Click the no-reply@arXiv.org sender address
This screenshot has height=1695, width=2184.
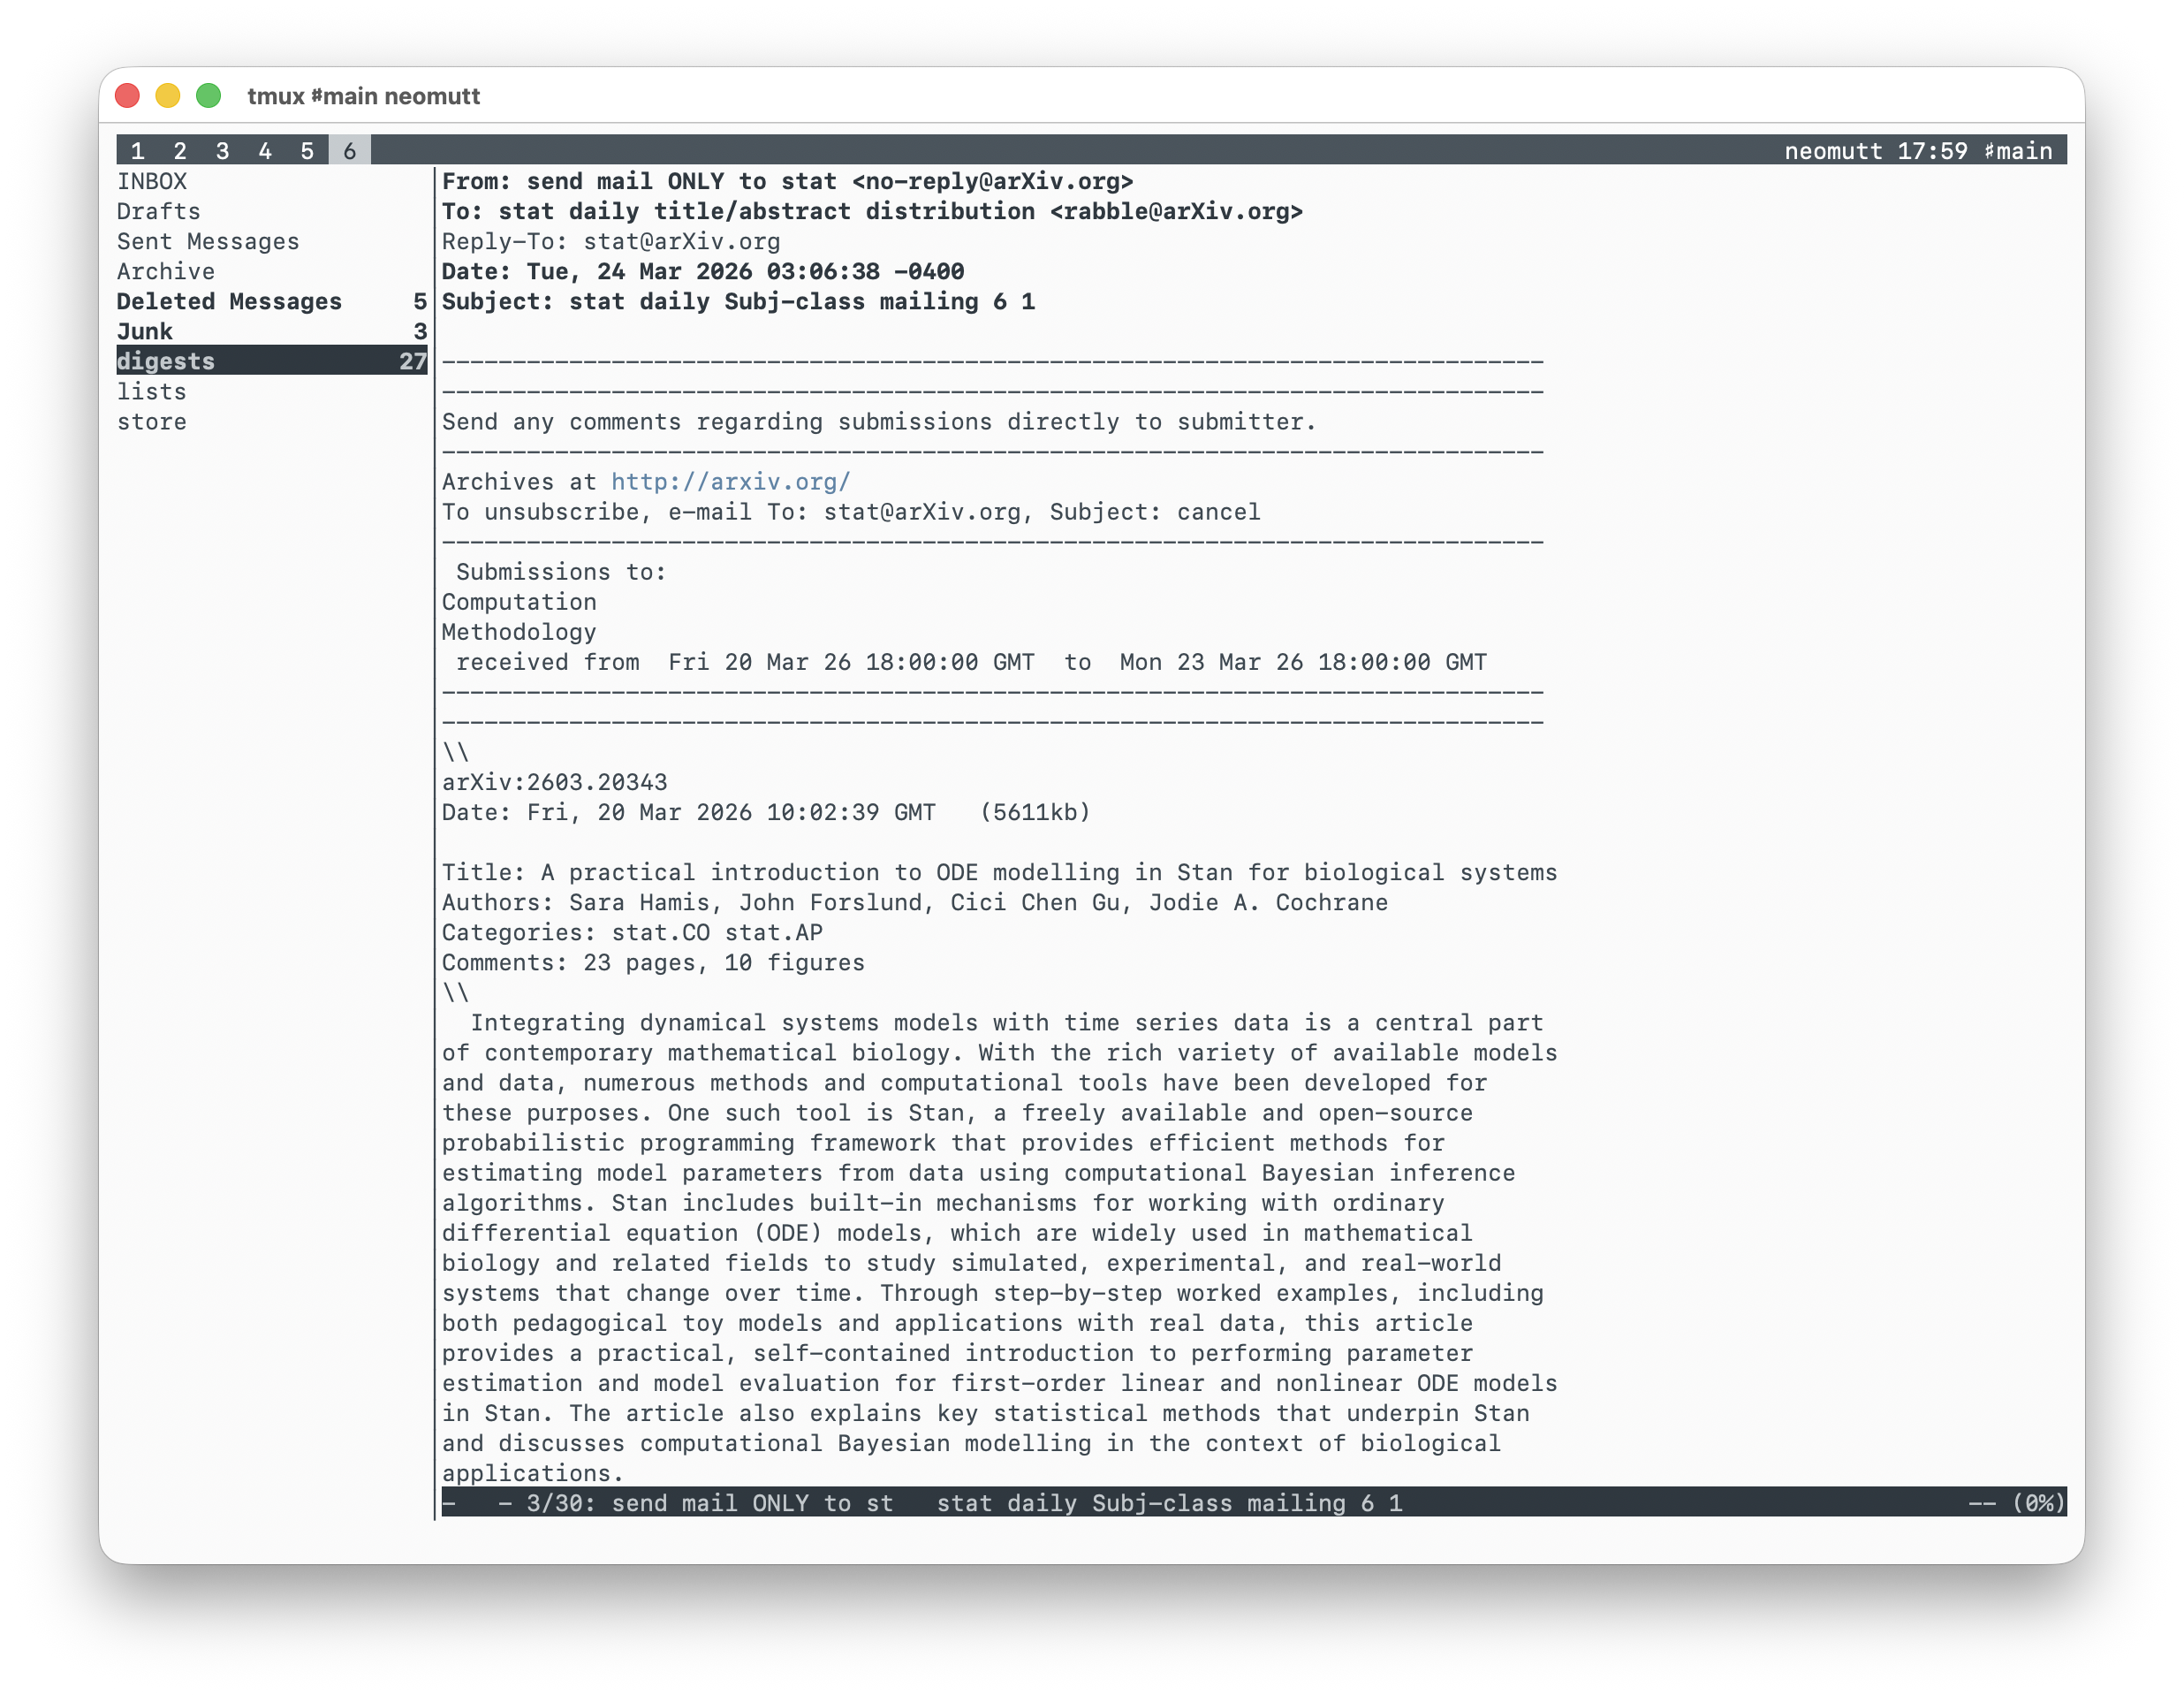[992, 181]
